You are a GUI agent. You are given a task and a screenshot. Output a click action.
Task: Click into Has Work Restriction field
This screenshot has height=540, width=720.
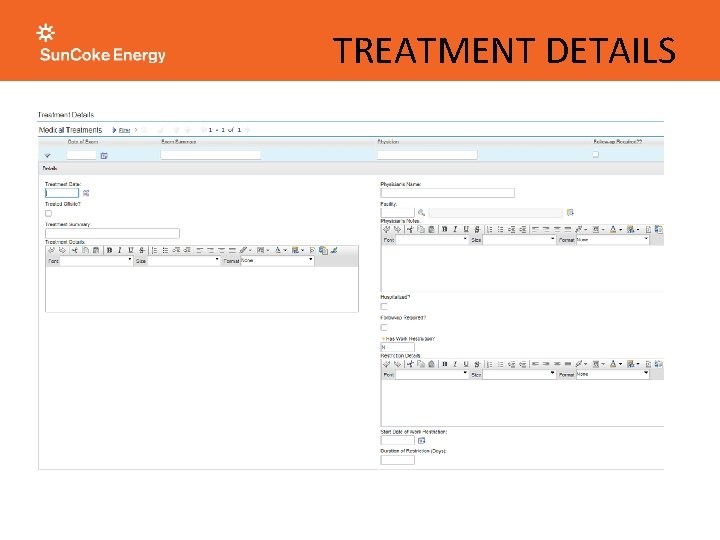[398, 347]
